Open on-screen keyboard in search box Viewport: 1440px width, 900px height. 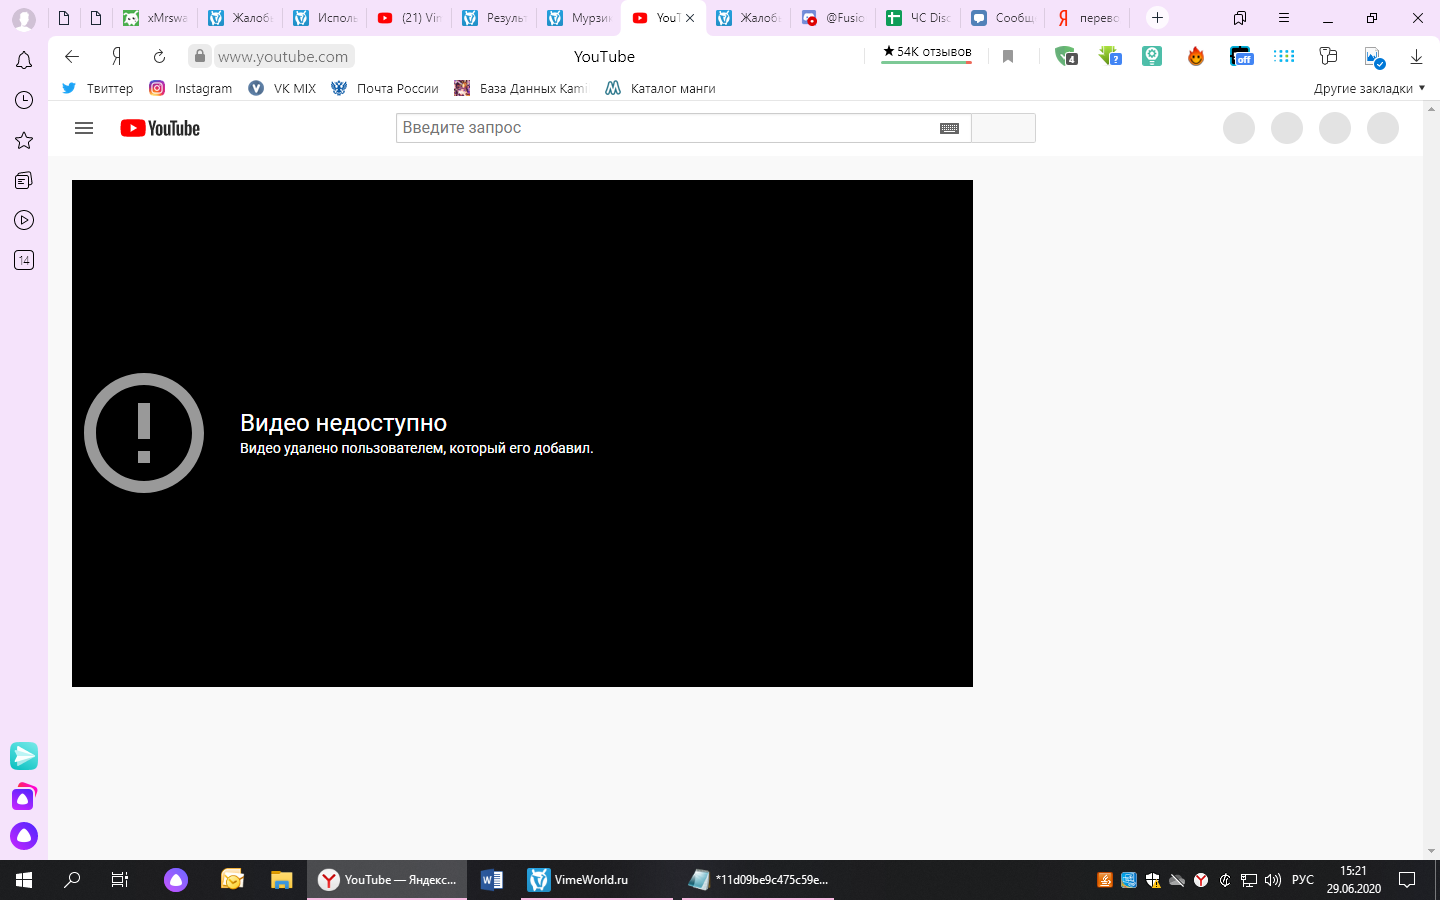tap(949, 128)
